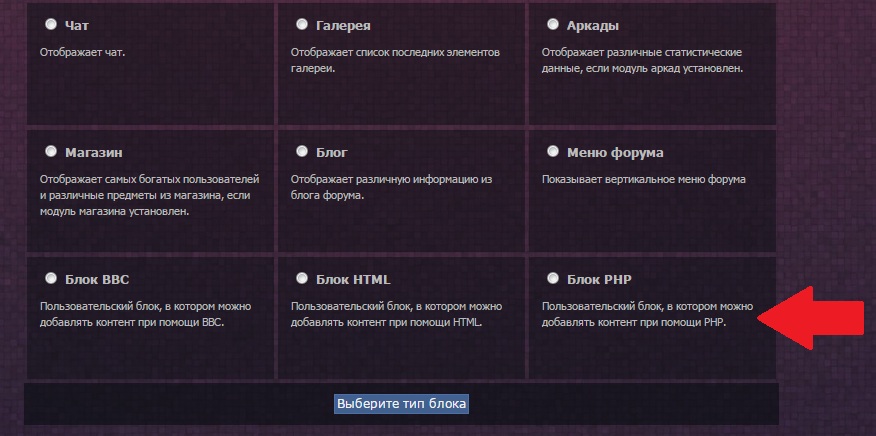Click the Галерея heading text

click(343, 26)
